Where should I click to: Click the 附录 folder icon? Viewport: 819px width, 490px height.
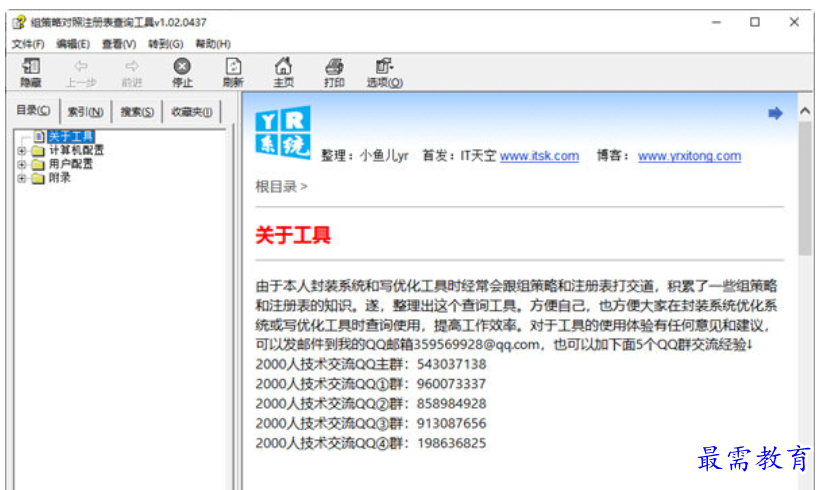point(38,179)
